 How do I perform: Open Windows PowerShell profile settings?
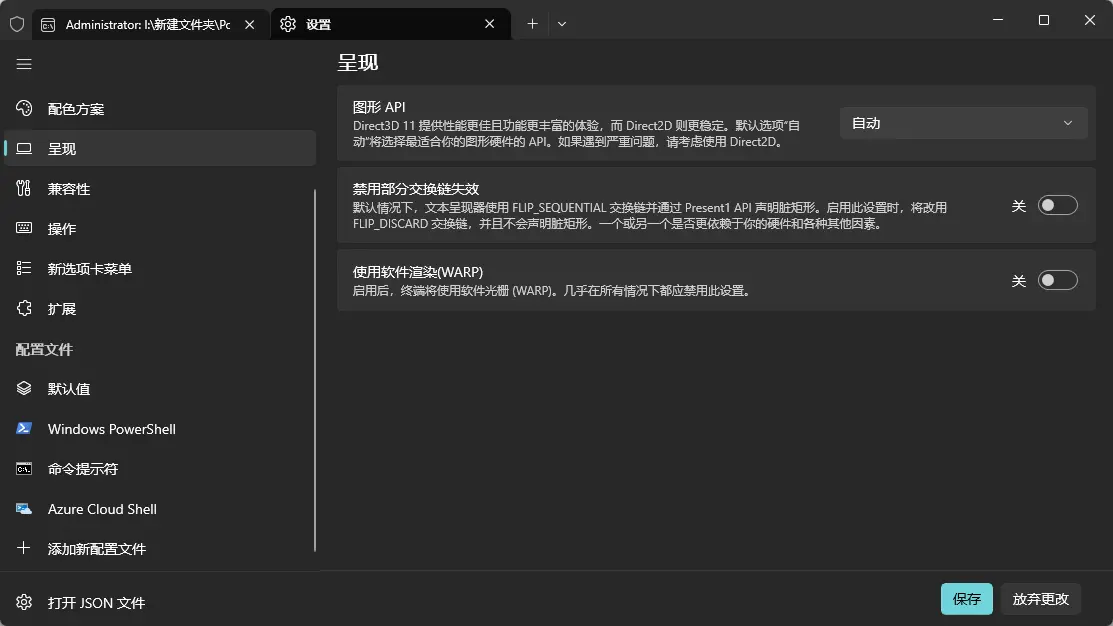click(160, 428)
